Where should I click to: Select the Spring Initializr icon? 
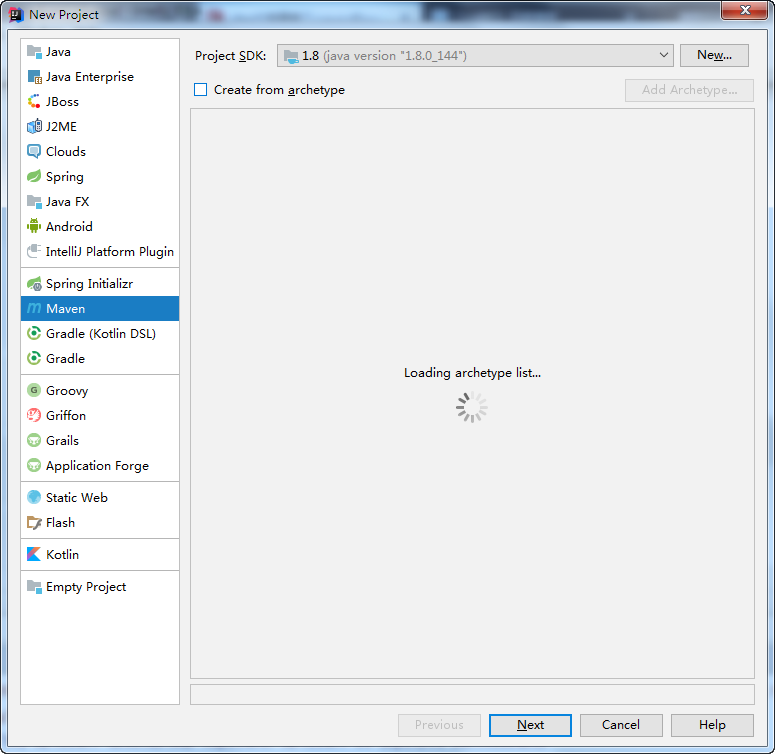(x=34, y=284)
